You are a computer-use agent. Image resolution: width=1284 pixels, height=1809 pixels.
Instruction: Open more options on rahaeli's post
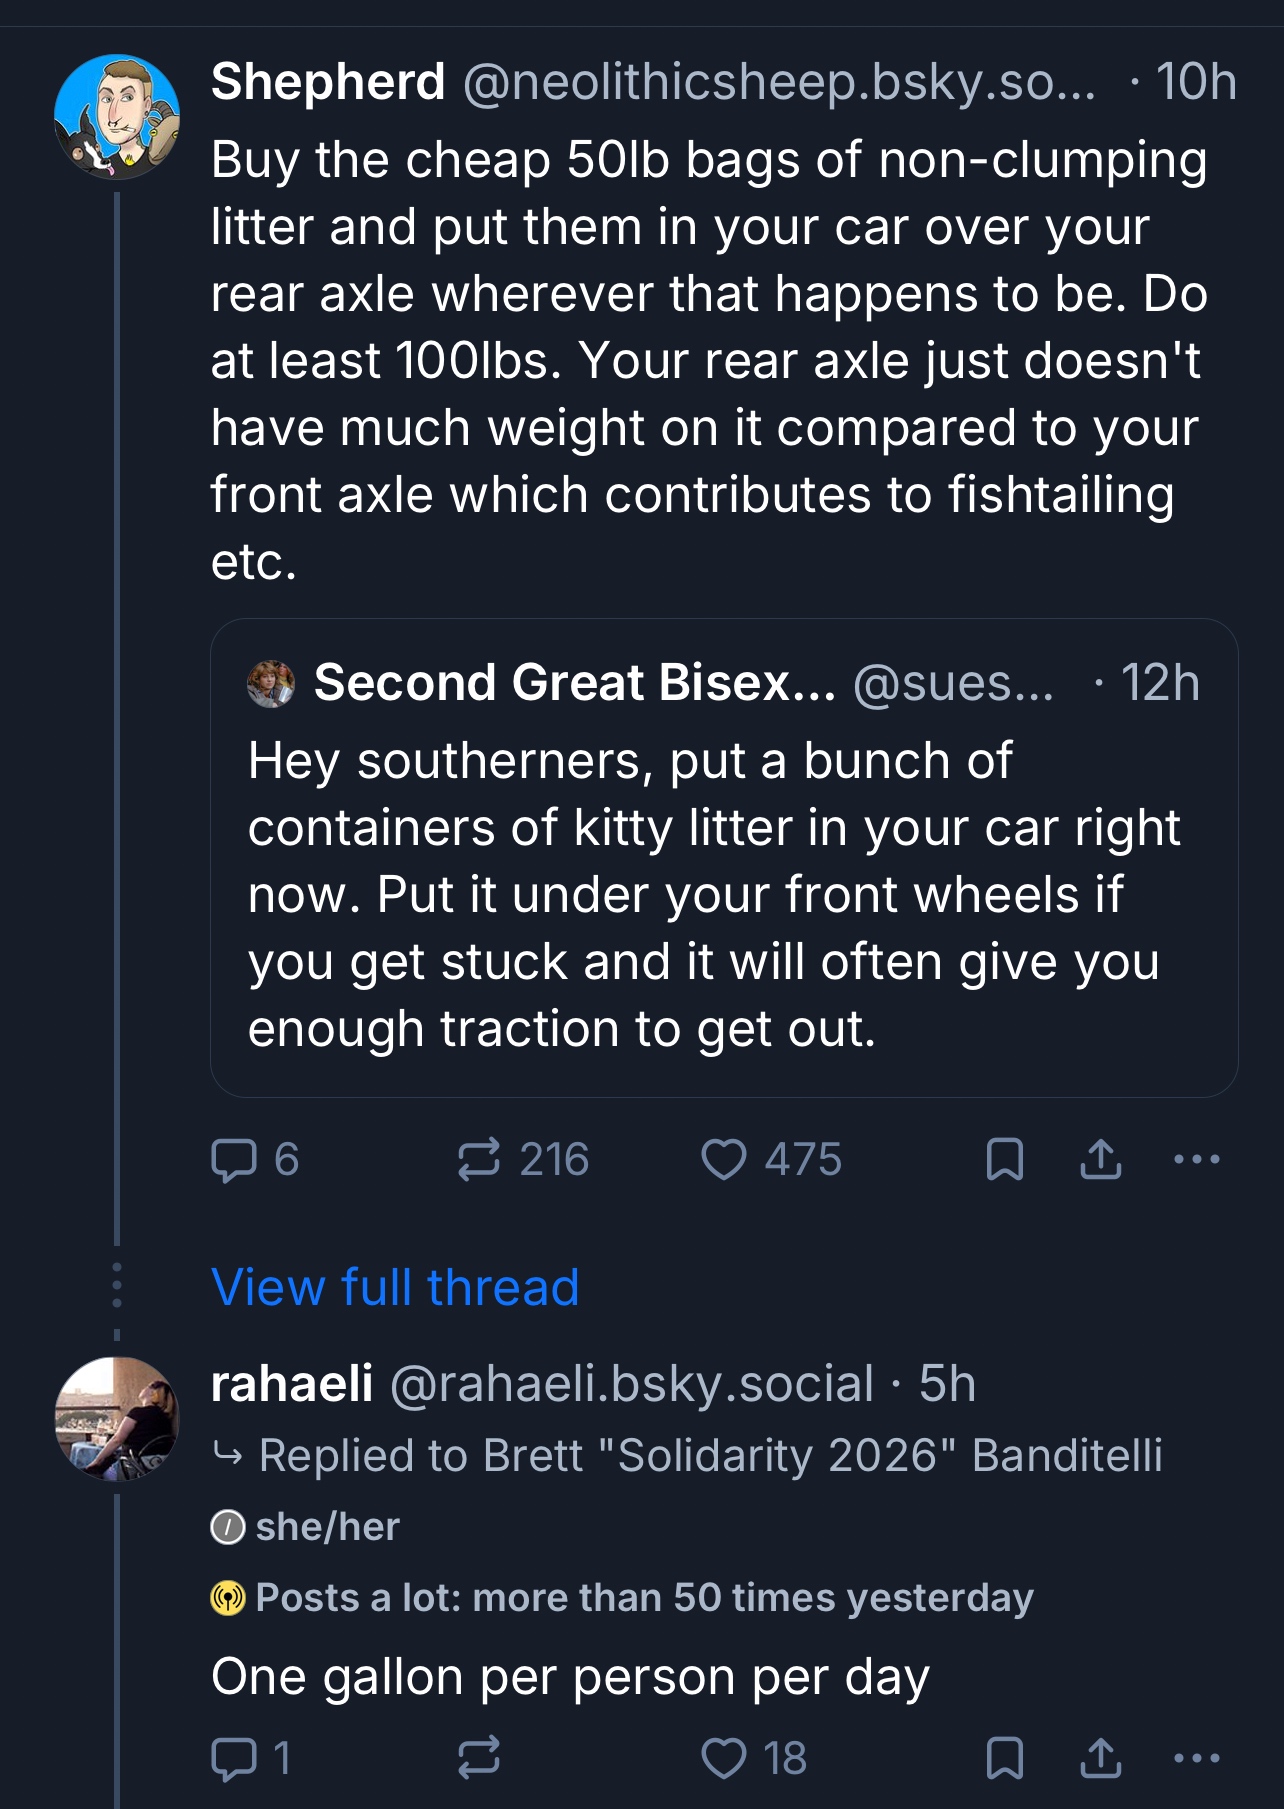1196,1758
